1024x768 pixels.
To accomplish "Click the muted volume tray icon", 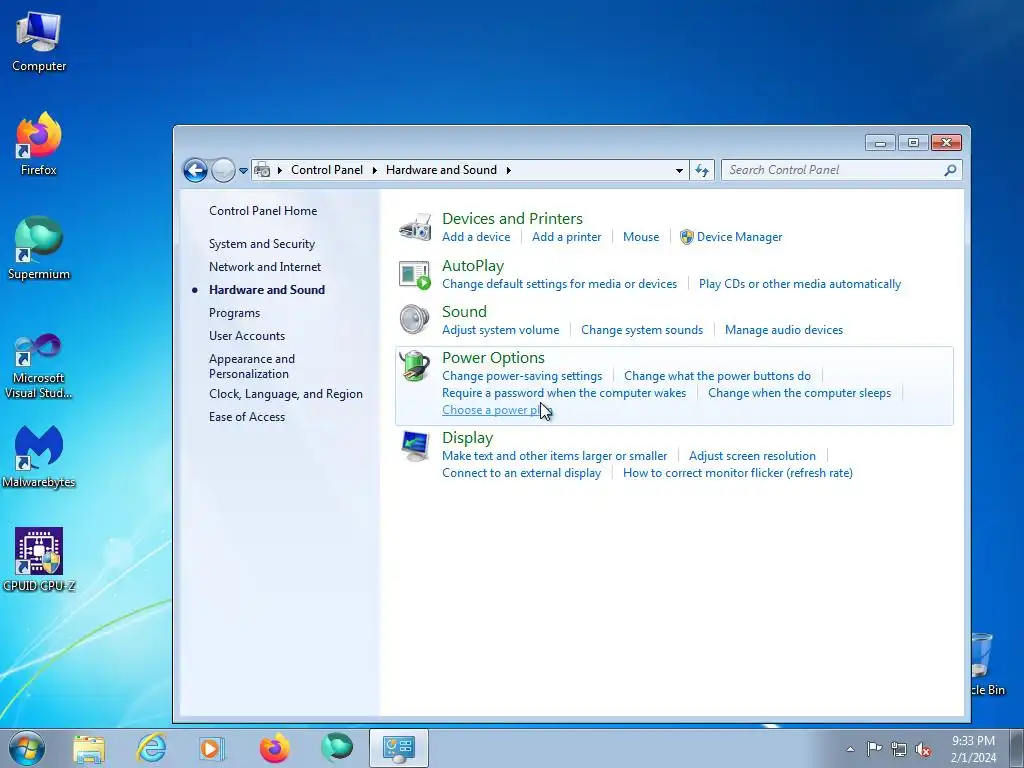I will point(923,750).
